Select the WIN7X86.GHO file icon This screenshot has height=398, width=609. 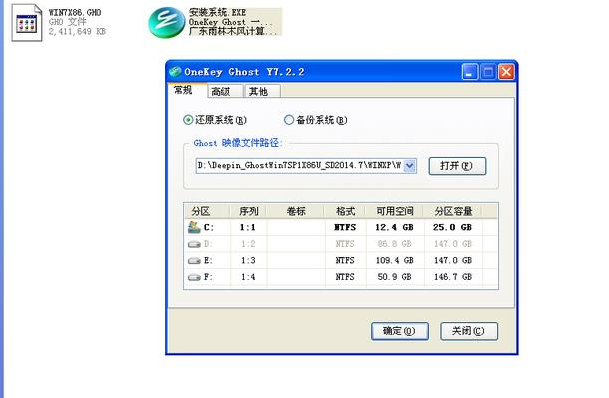(x=26, y=23)
